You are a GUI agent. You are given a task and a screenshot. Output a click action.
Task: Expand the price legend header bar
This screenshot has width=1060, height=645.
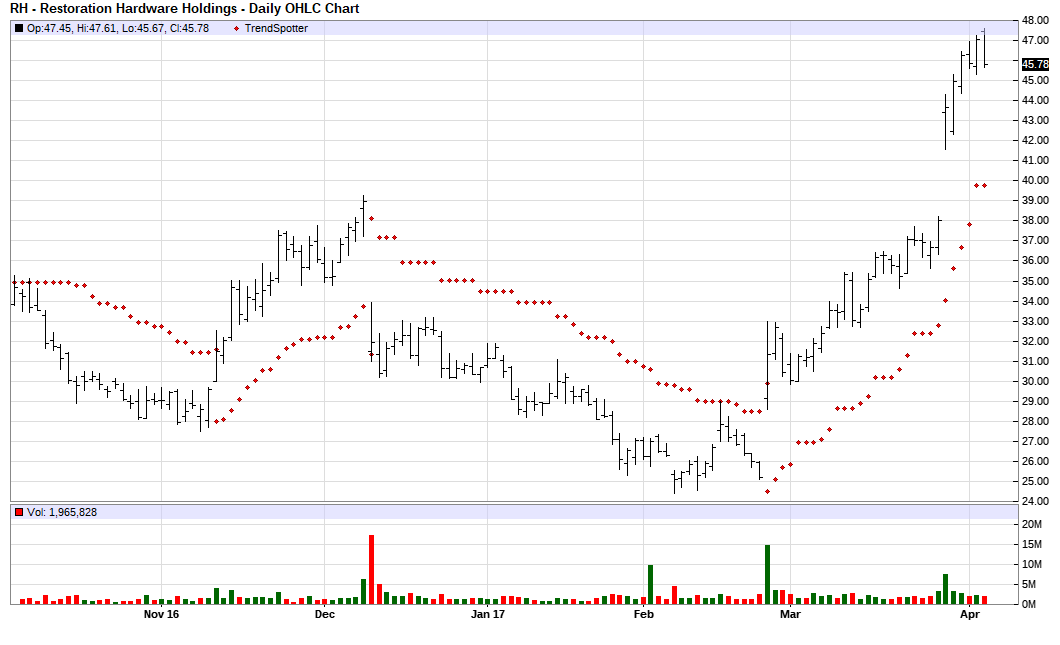(x=500, y=28)
